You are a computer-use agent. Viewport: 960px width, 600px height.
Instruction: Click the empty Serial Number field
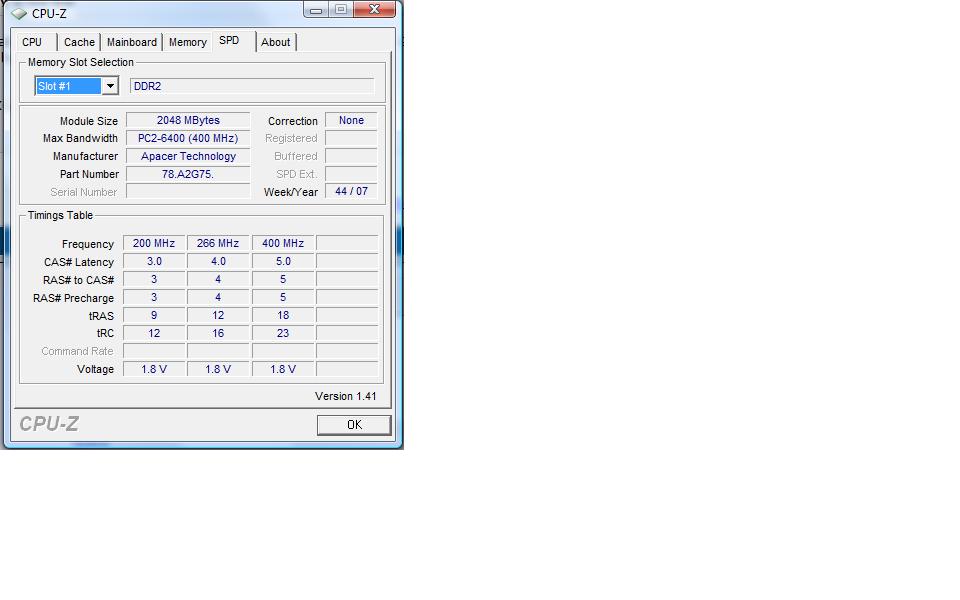[x=188, y=192]
